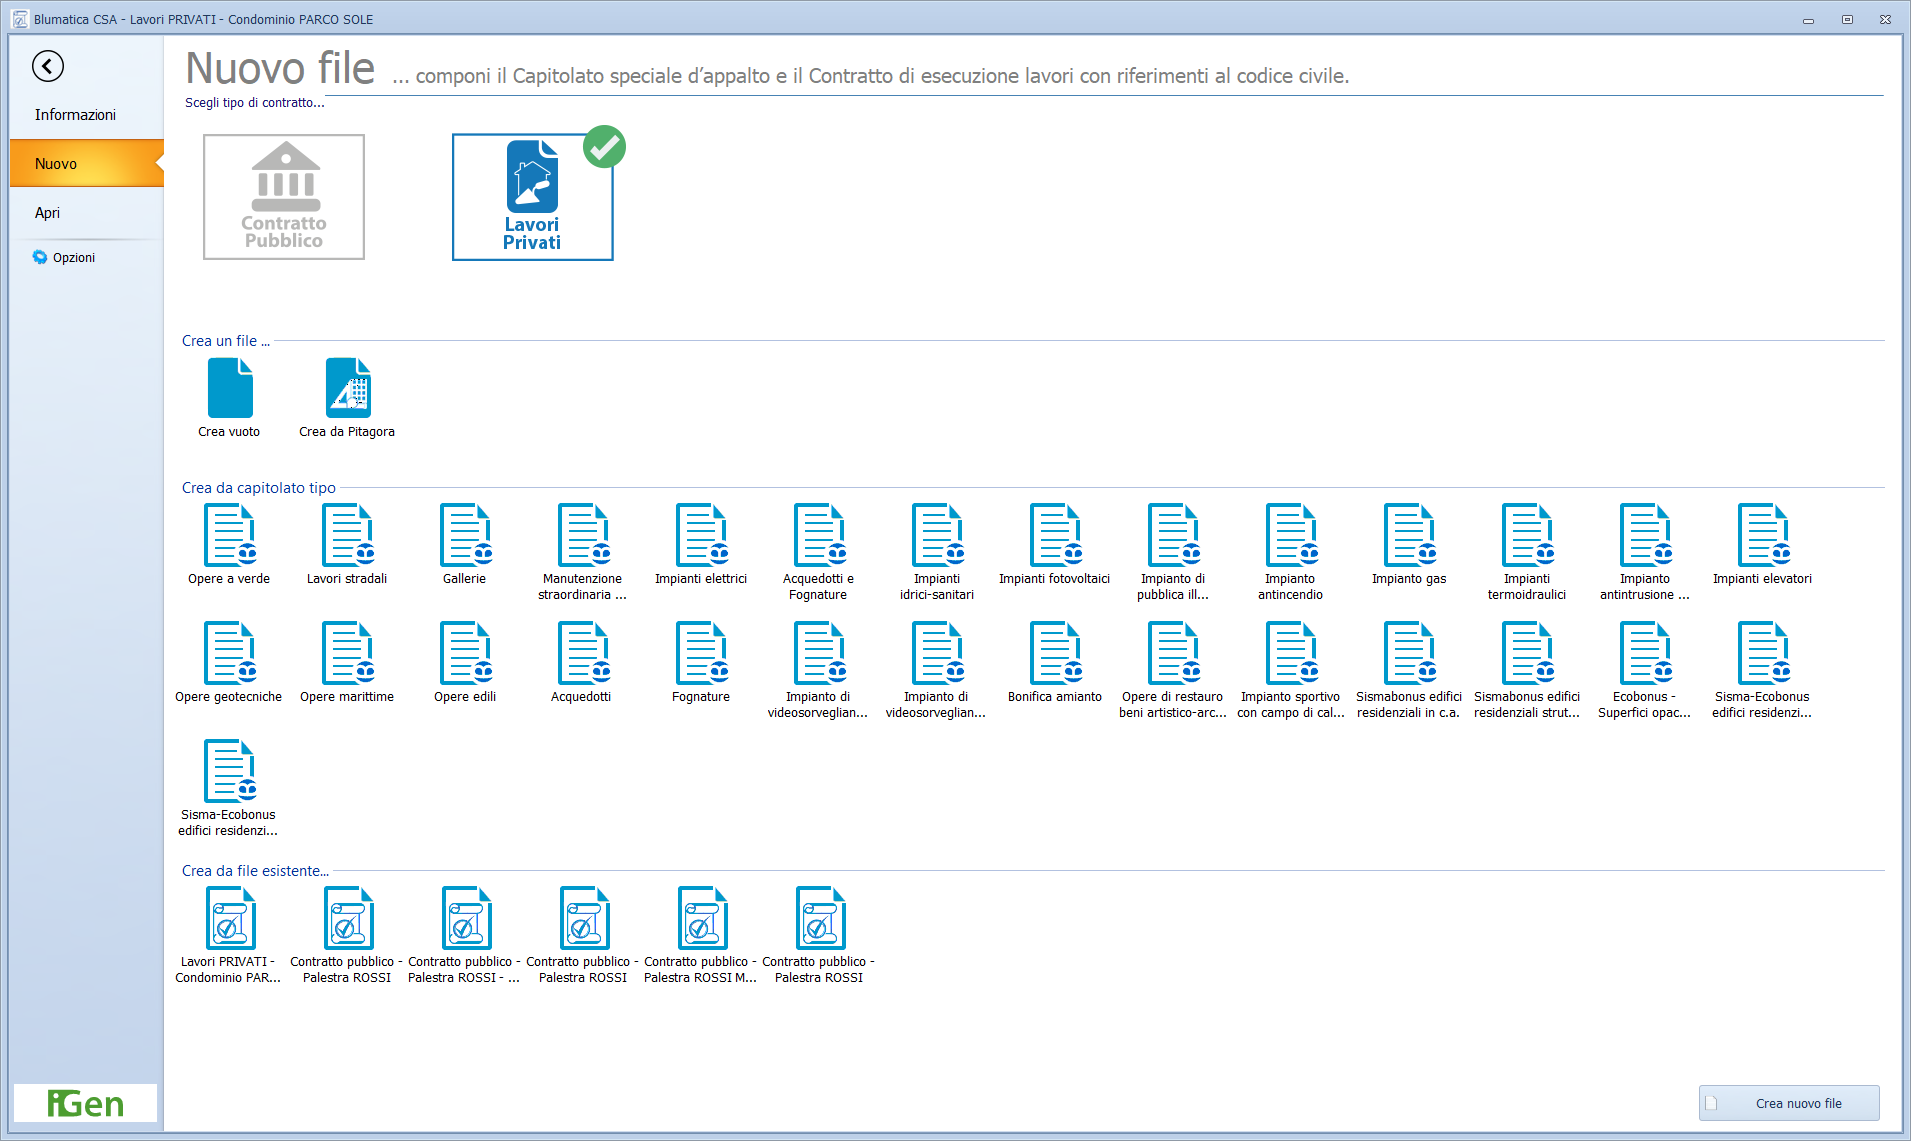Image resolution: width=1911 pixels, height=1141 pixels.
Task: Select the Contratto Pubblico contract type
Action: (x=284, y=197)
